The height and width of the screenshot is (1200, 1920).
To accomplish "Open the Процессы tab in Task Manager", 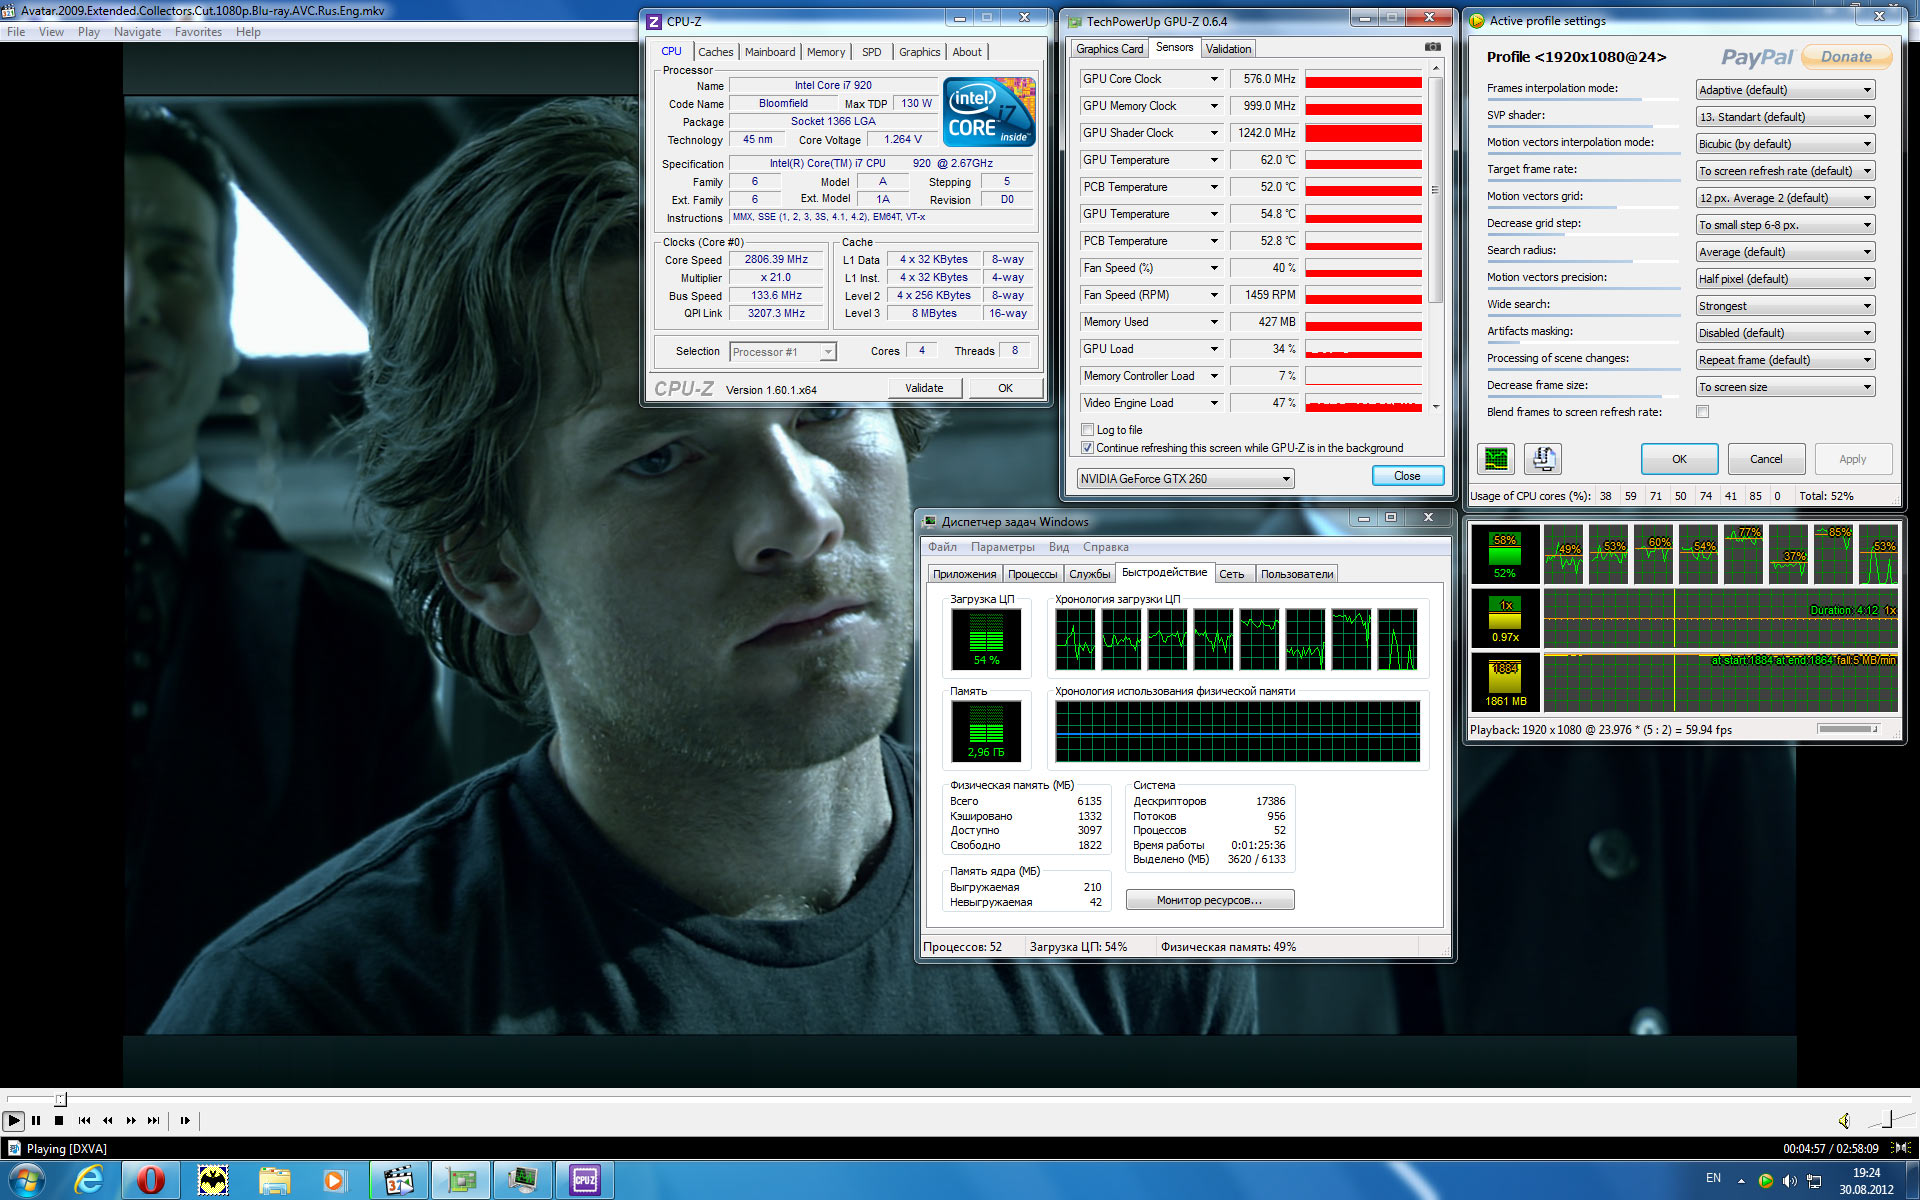I will click(x=1032, y=574).
